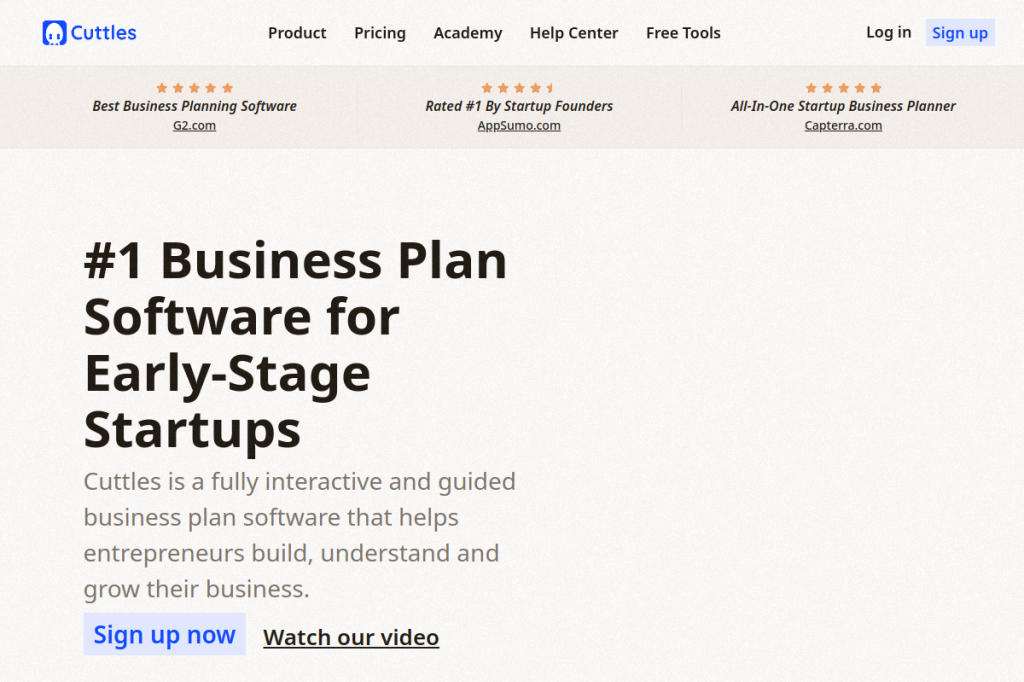This screenshot has width=1024, height=682.
Task: Go to the Pricing page
Action: (380, 33)
